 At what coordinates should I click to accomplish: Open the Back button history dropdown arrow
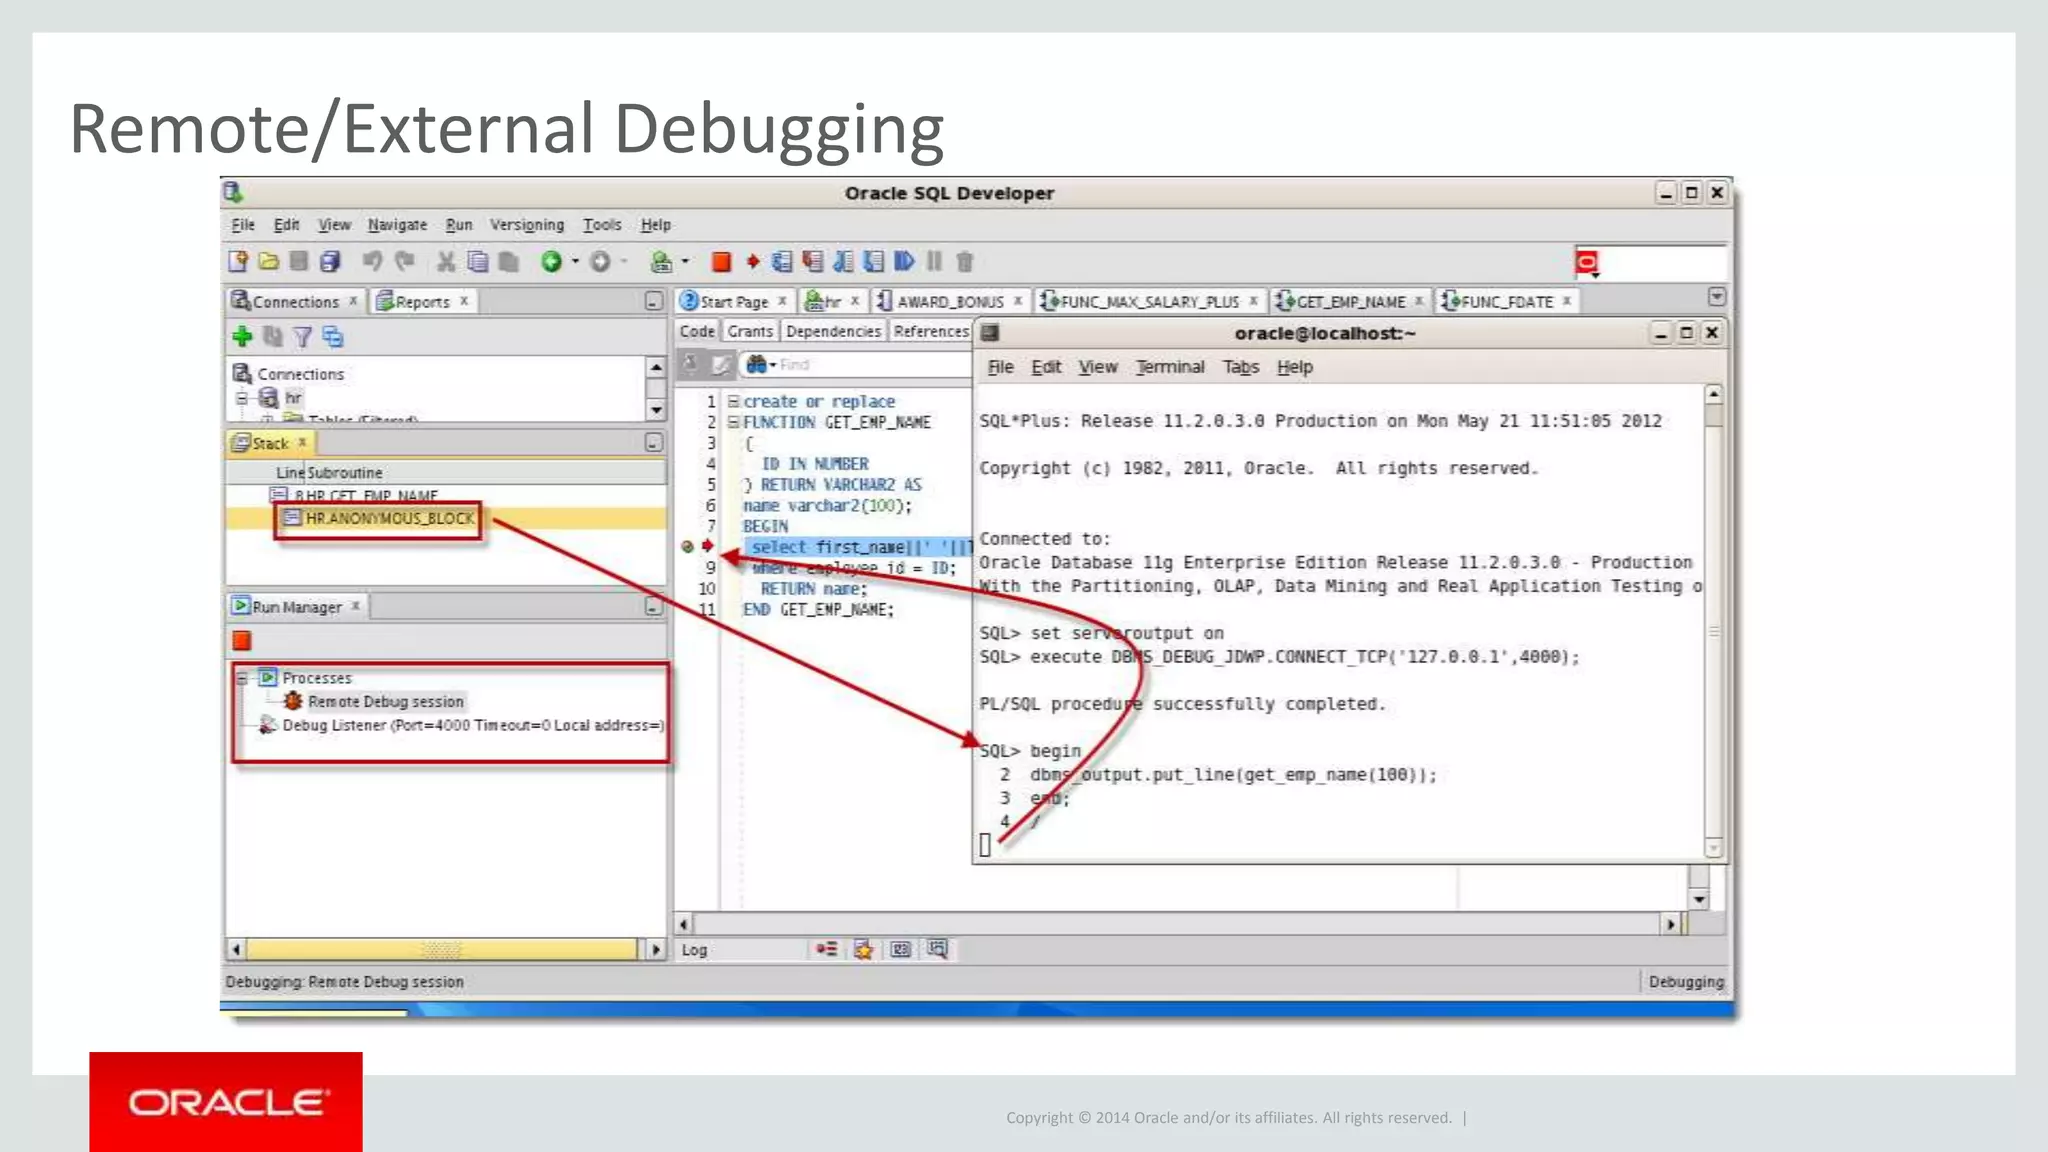click(575, 262)
